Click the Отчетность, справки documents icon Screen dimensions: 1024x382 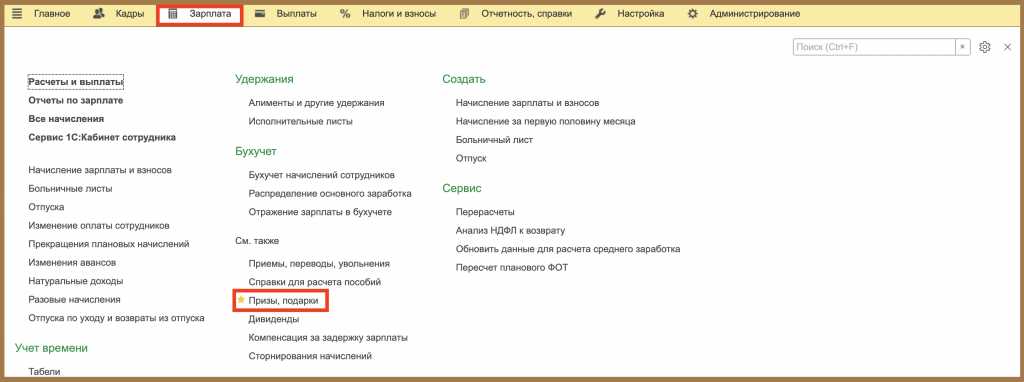pos(464,14)
